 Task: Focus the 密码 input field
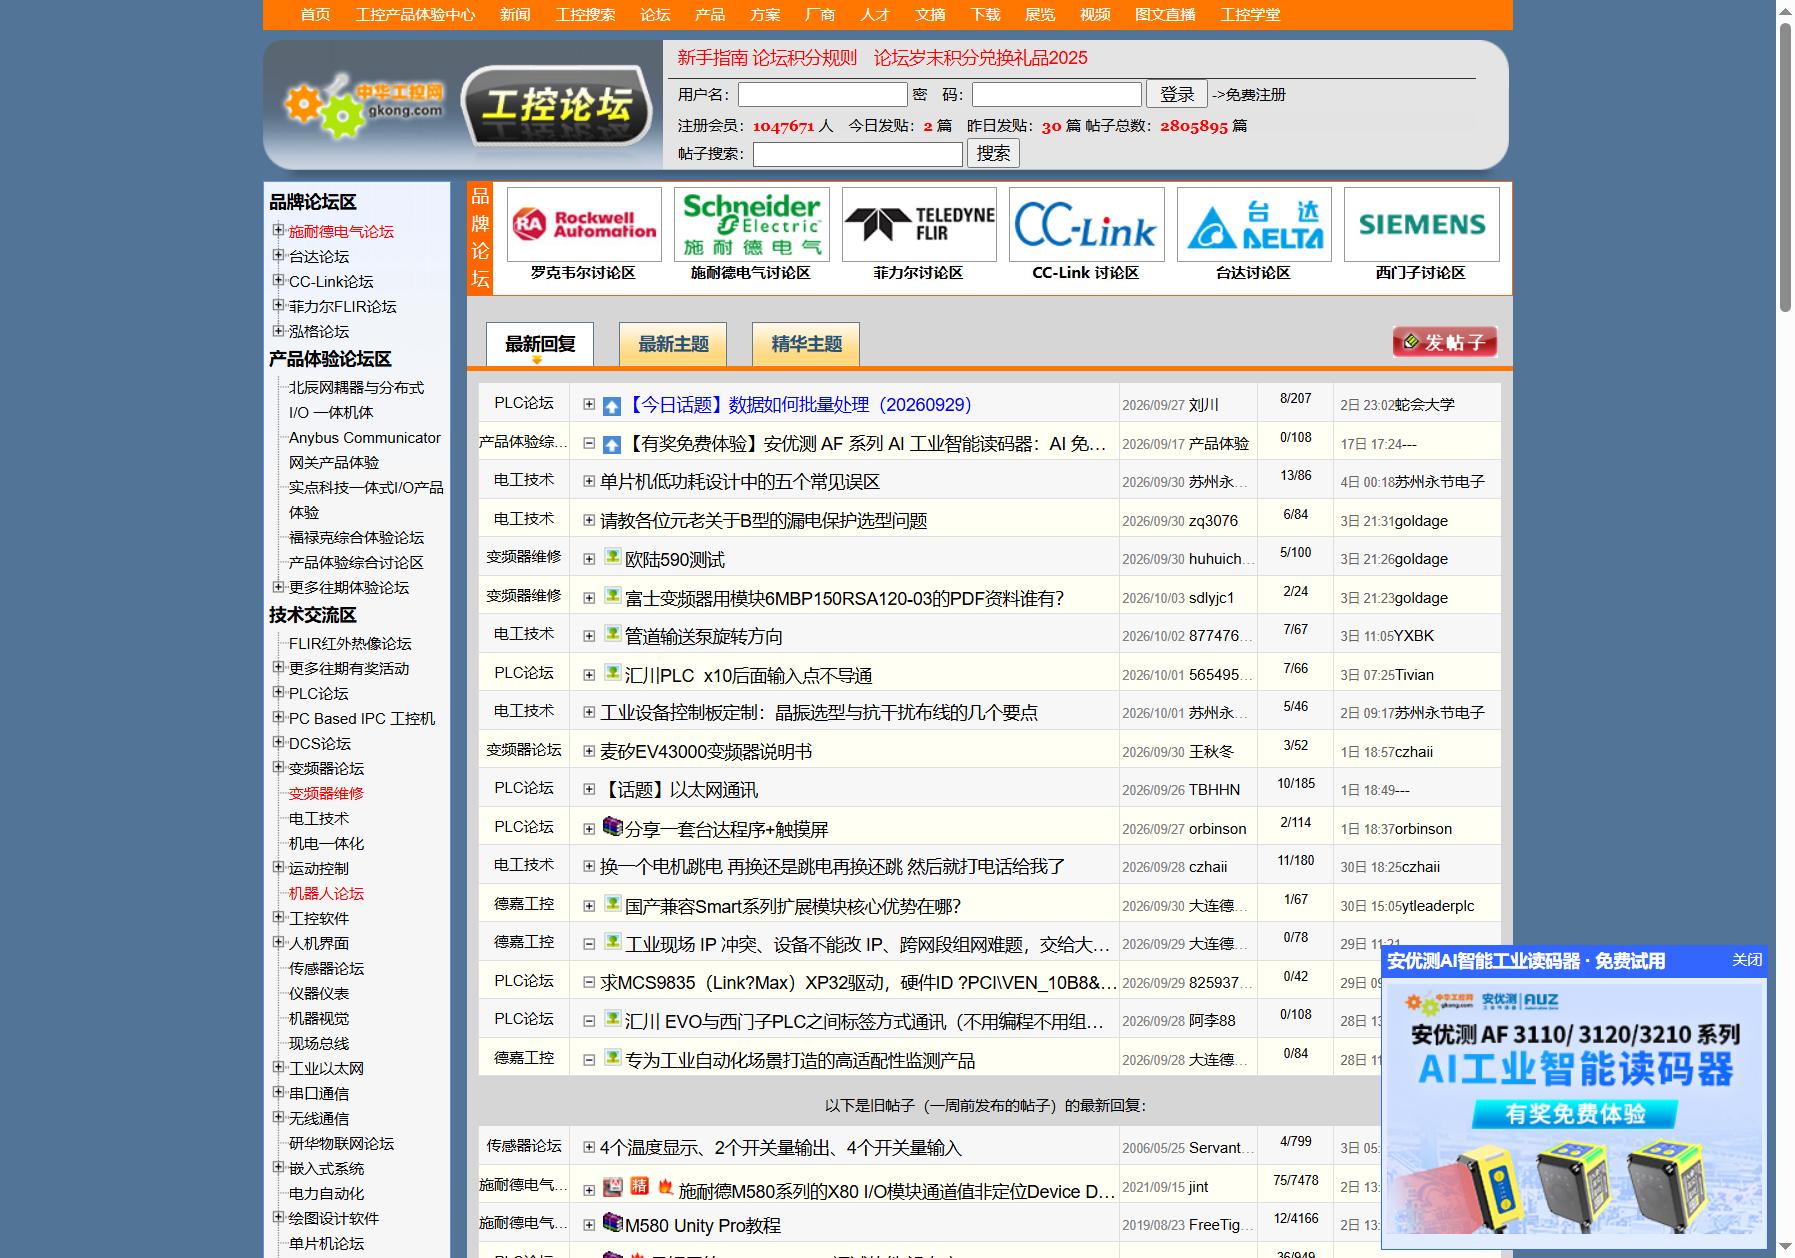[1056, 94]
